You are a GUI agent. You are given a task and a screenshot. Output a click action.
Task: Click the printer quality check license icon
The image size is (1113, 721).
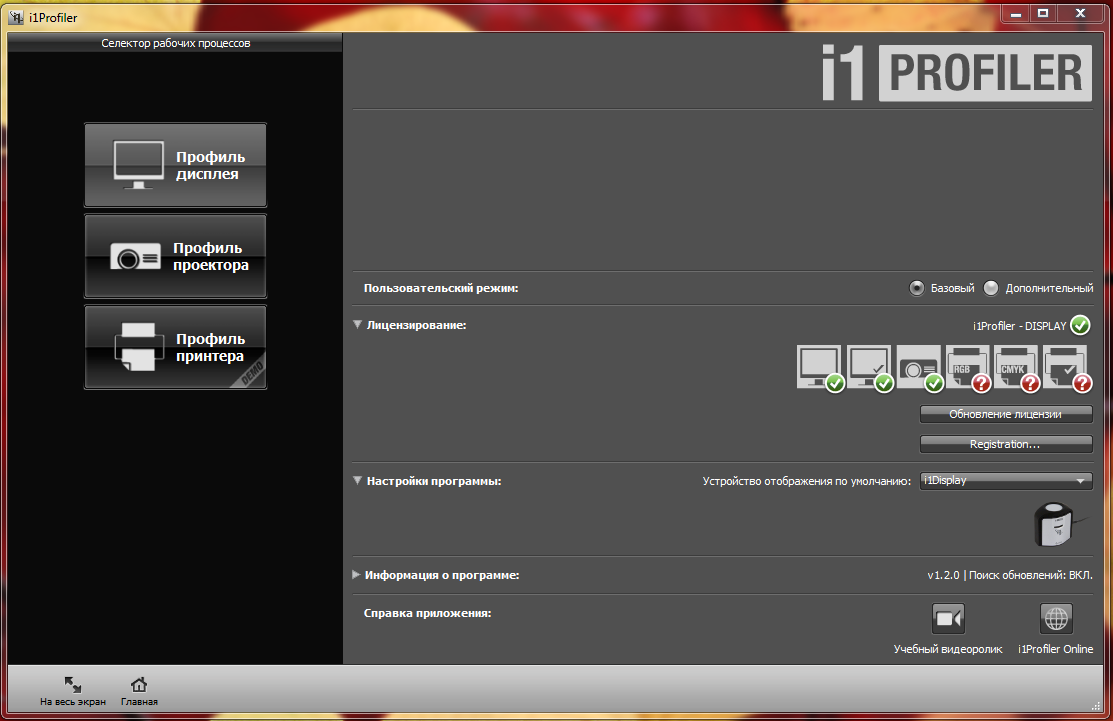pyautogui.click(x=1066, y=368)
